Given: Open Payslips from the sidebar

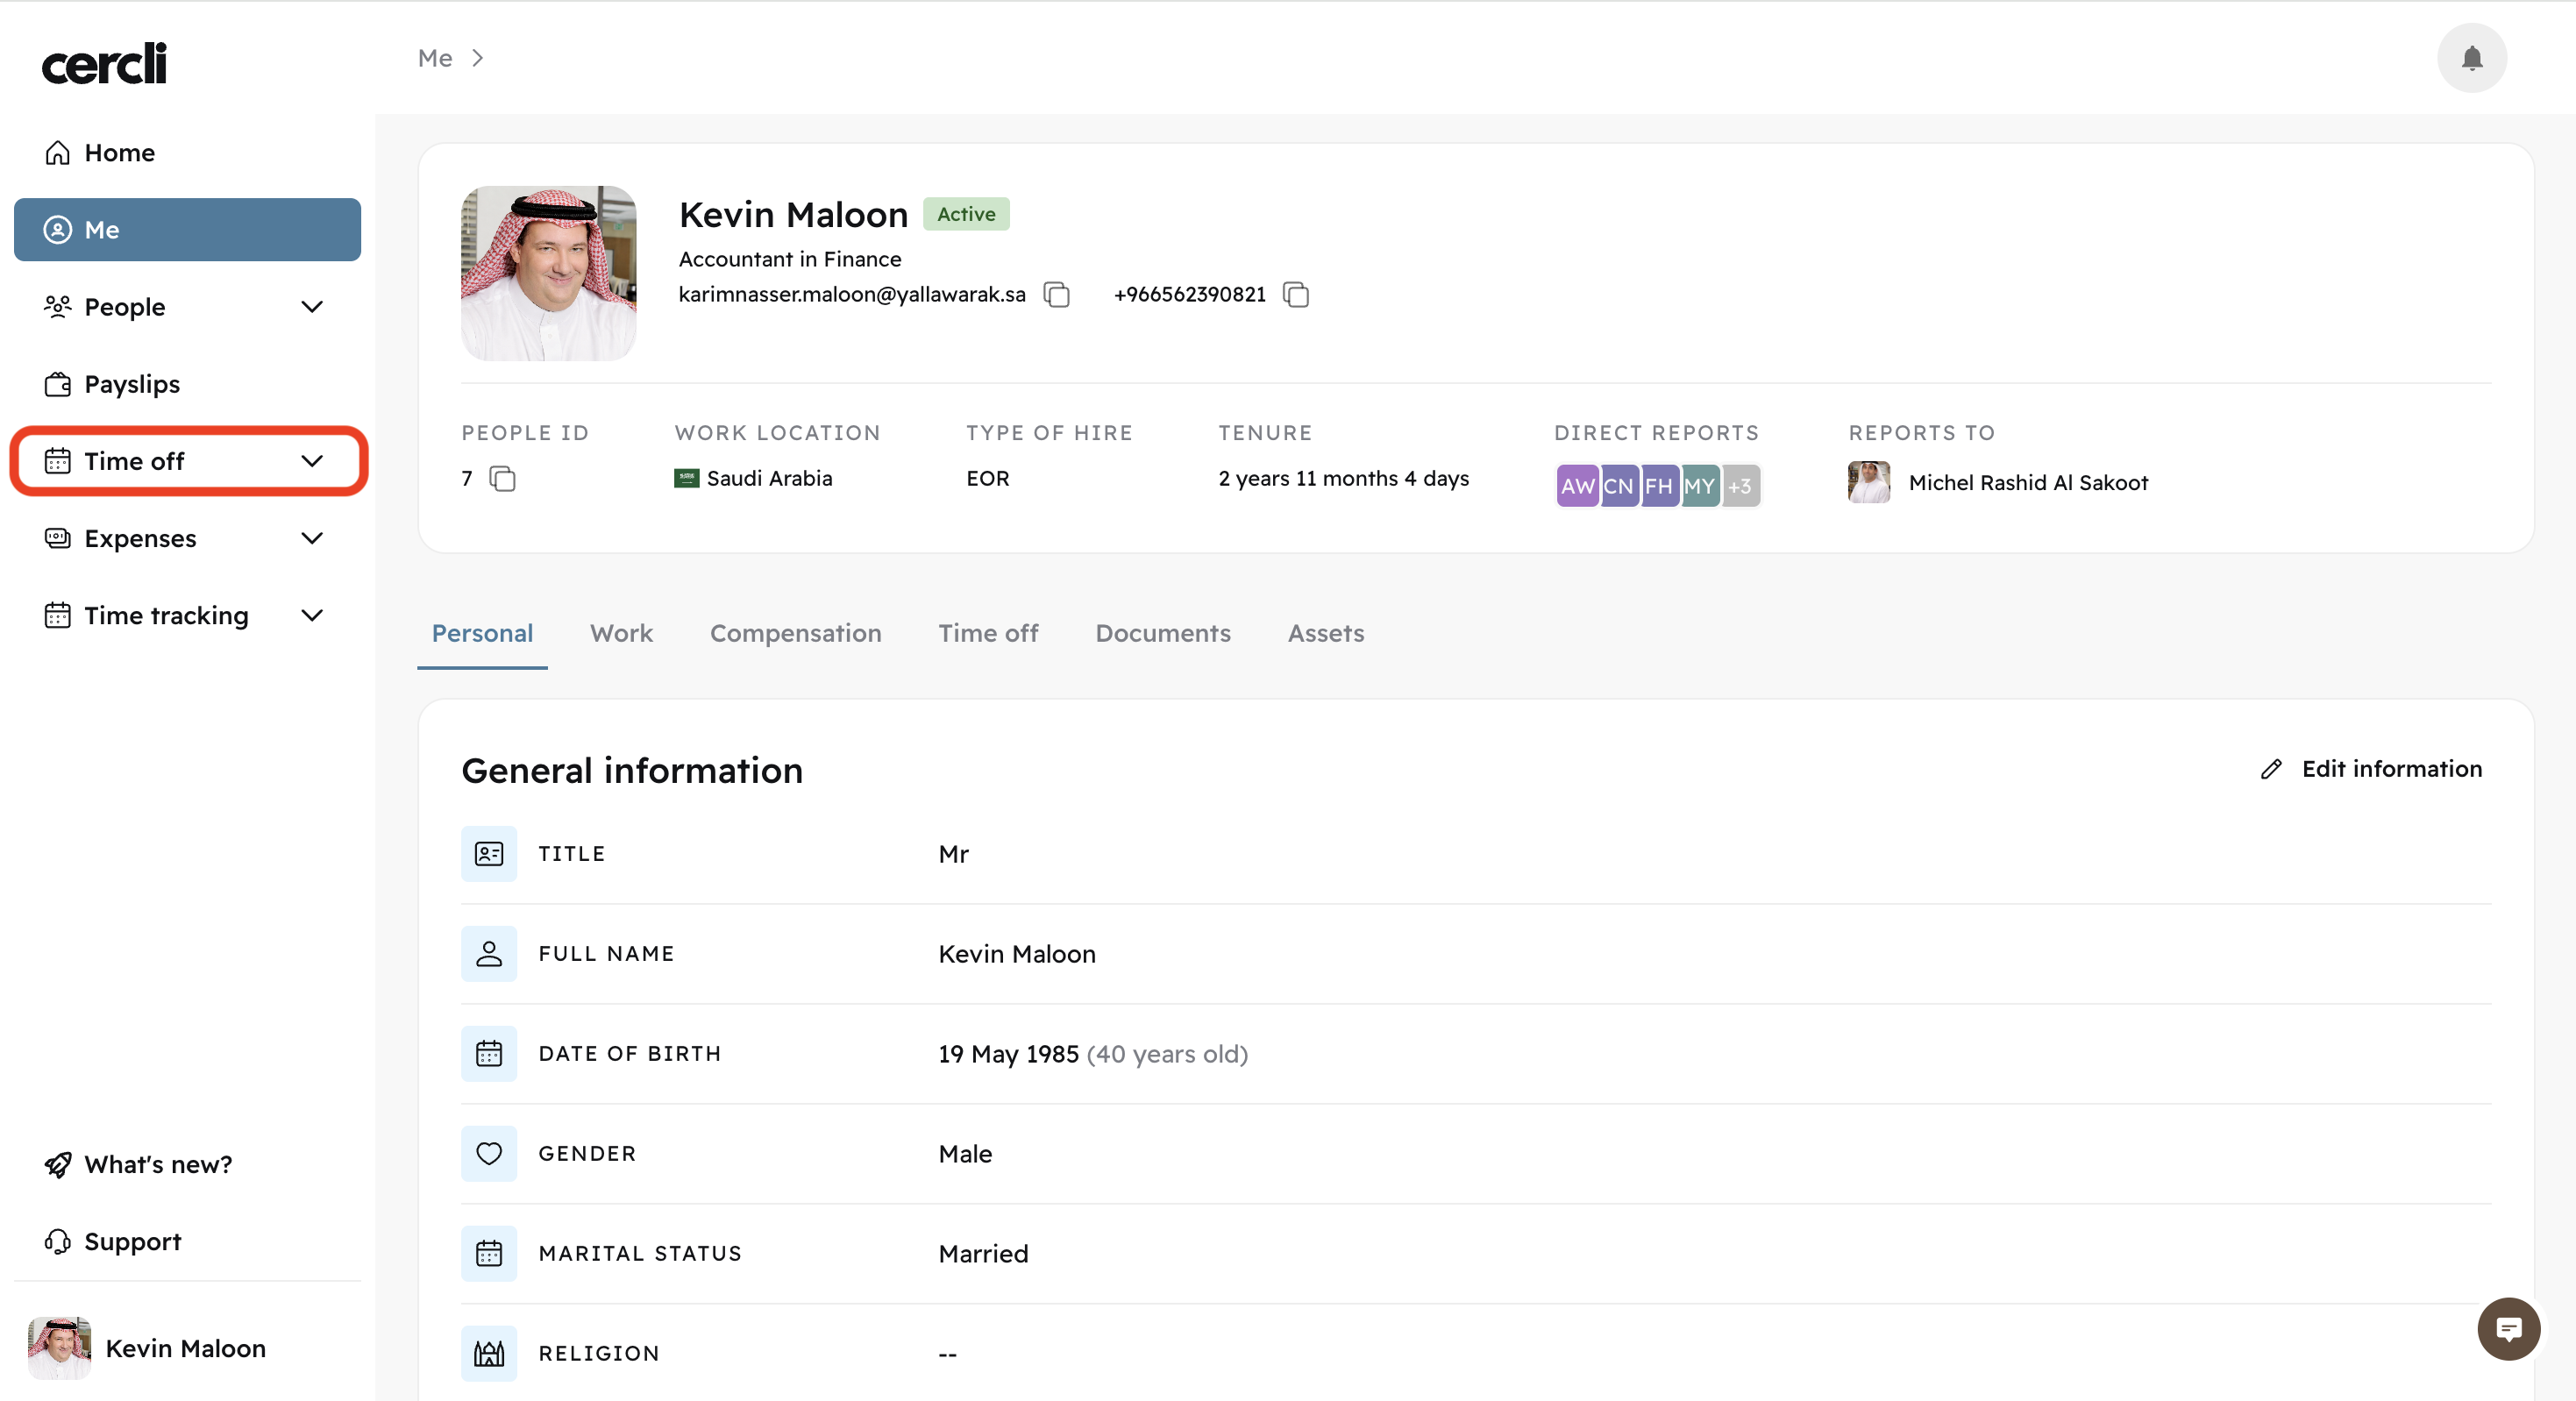Looking at the screenshot, I should pos(132,384).
